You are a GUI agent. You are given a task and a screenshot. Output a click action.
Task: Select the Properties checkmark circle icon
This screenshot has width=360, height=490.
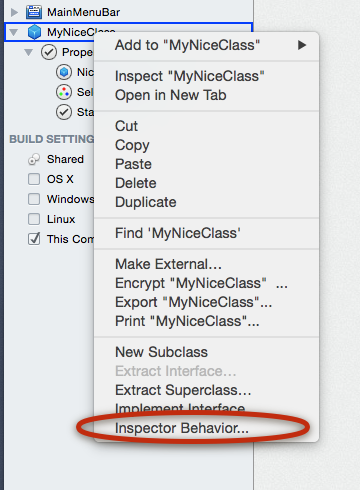(x=49, y=52)
